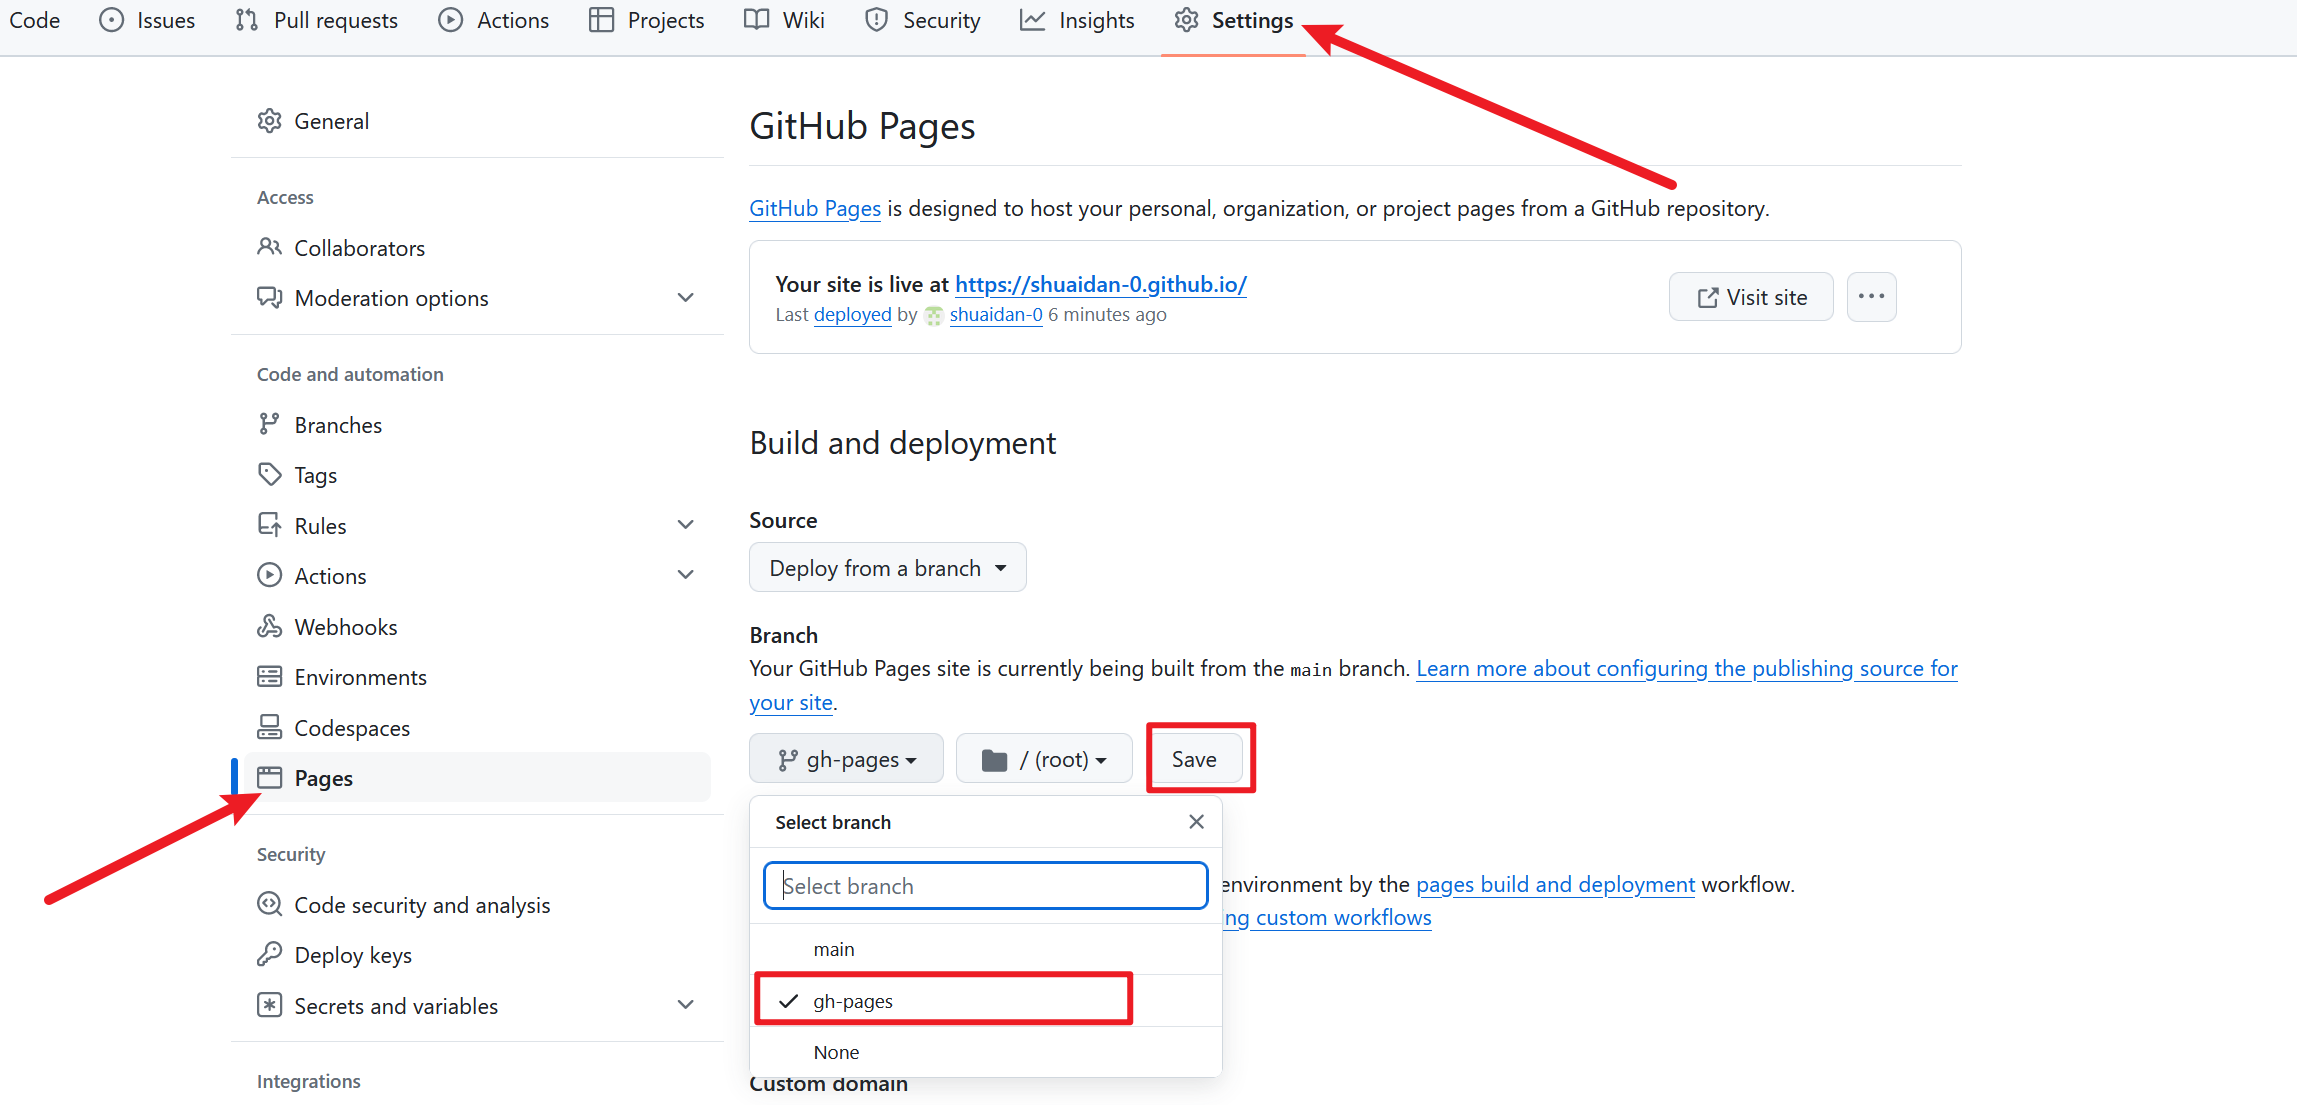Click the shuaidan-0 avatar image
This screenshot has width=2297, height=1105.
[933, 315]
